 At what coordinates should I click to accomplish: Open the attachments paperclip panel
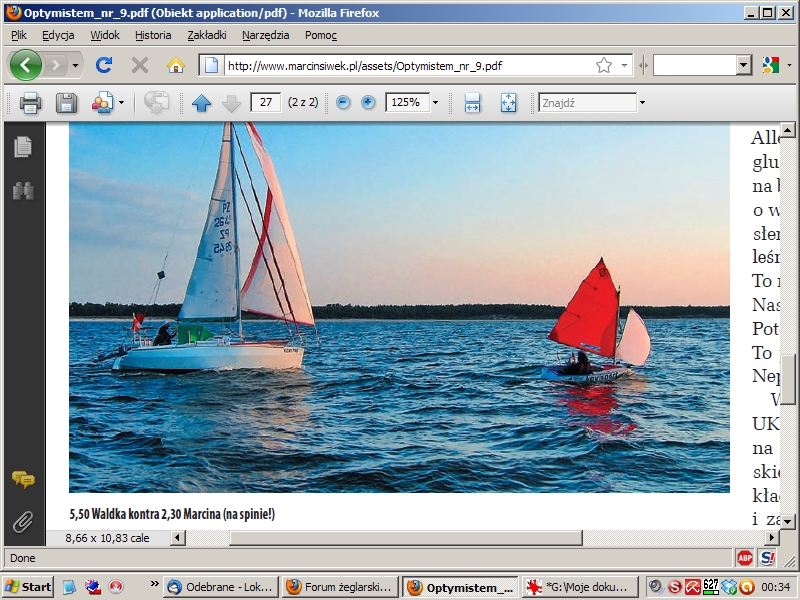click(x=22, y=521)
